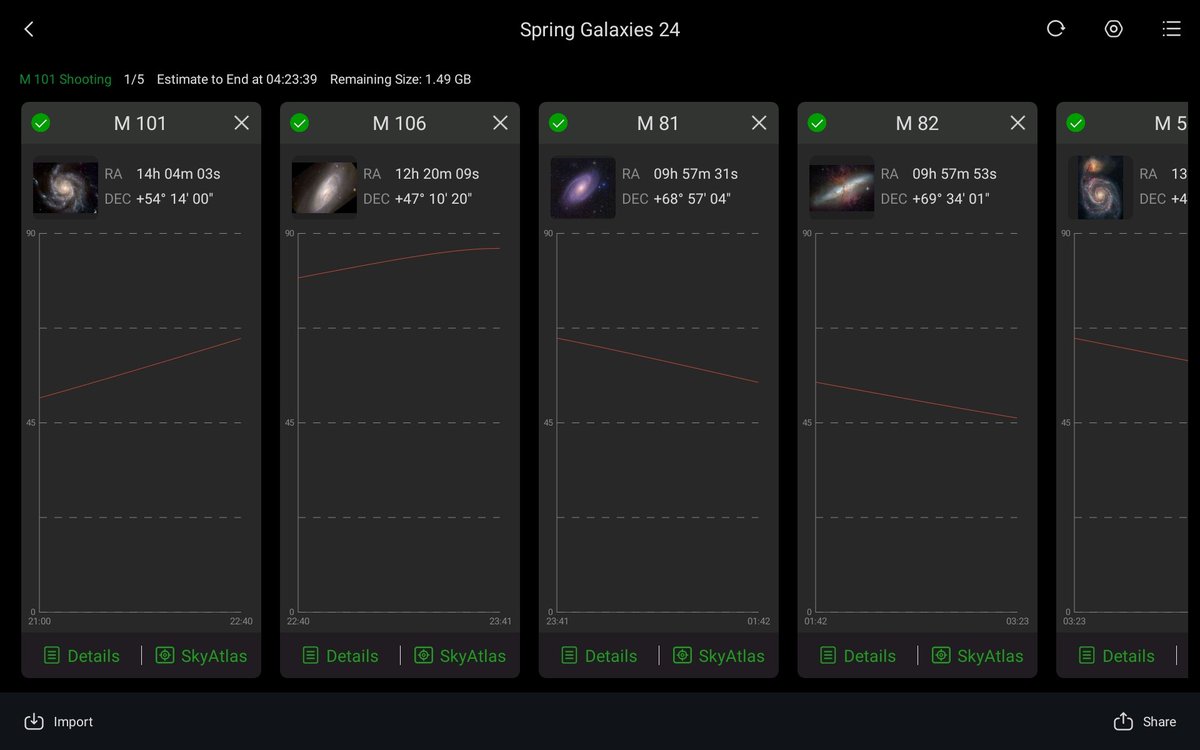This screenshot has height=750, width=1200.
Task: Open the M 106 galaxy thumbnail
Action: click(324, 187)
